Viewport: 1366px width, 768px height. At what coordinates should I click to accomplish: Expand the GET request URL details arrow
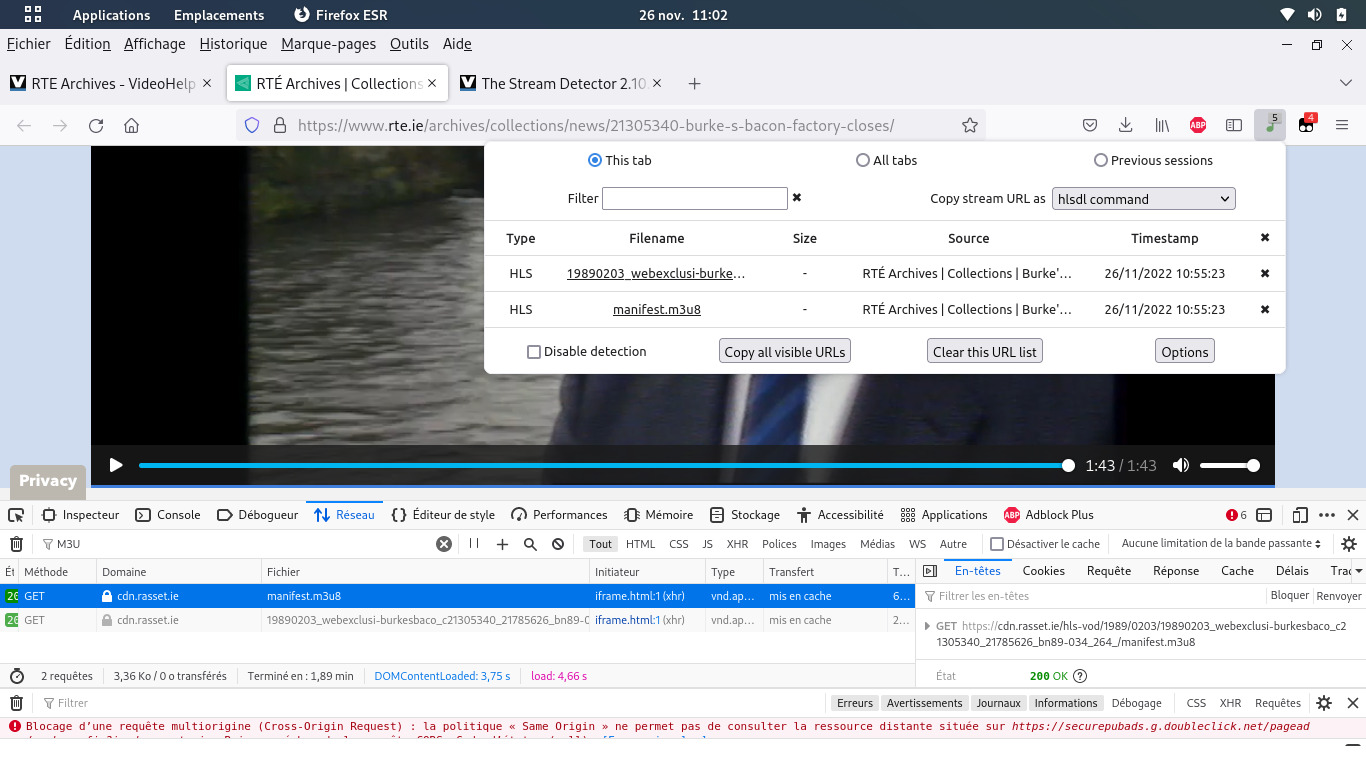coord(926,626)
